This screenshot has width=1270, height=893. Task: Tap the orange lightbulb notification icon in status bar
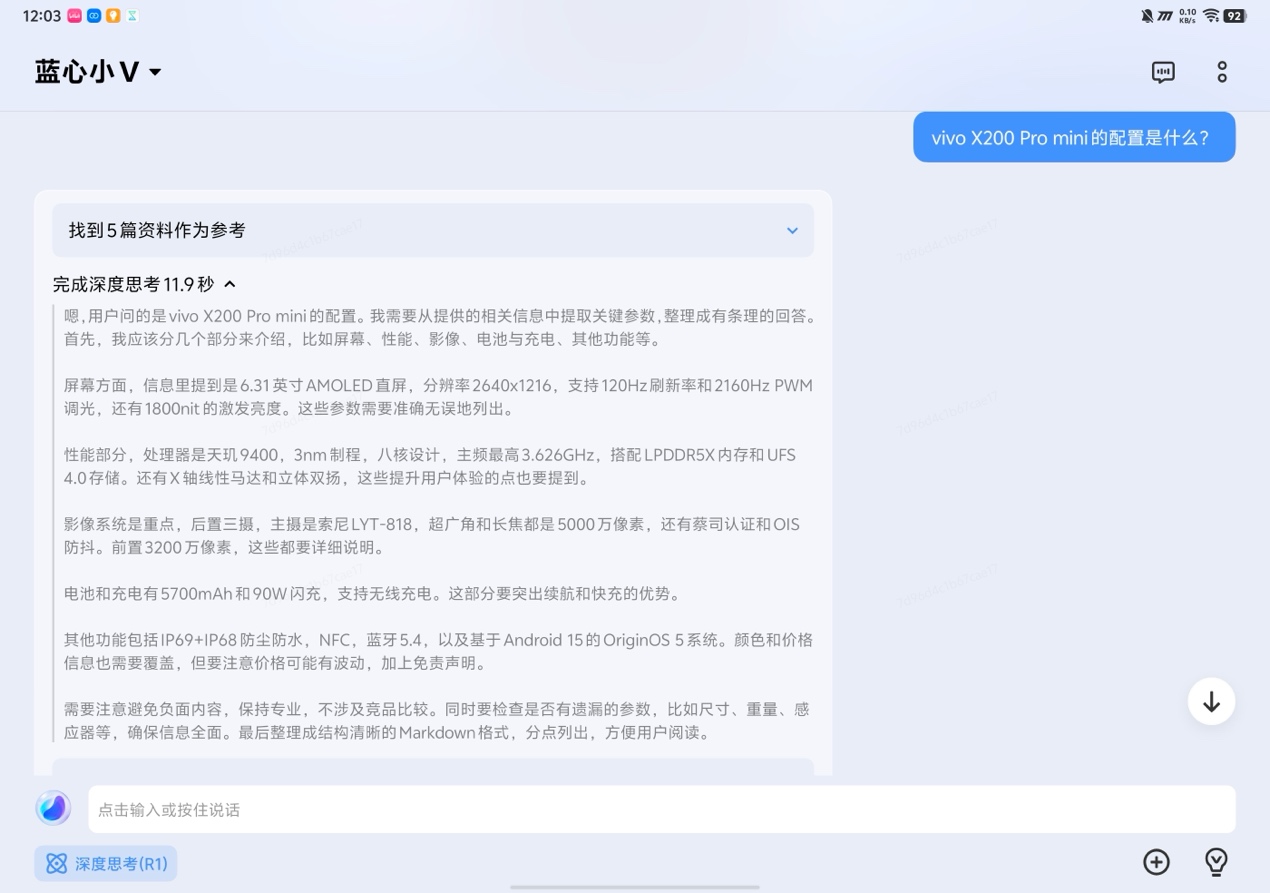click(x=113, y=16)
